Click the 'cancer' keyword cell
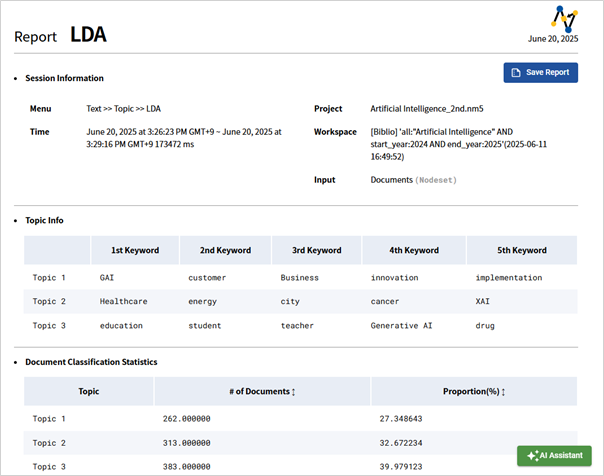 click(x=385, y=302)
